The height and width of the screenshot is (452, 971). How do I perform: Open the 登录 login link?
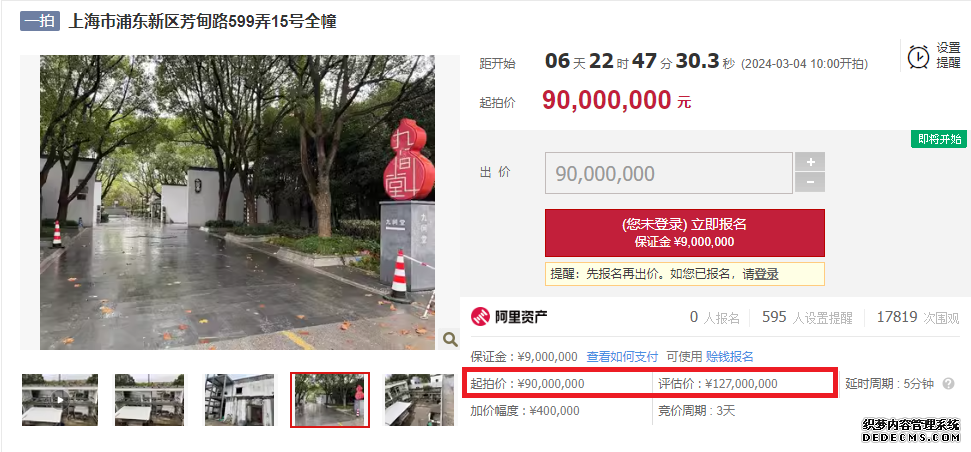click(x=766, y=274)
